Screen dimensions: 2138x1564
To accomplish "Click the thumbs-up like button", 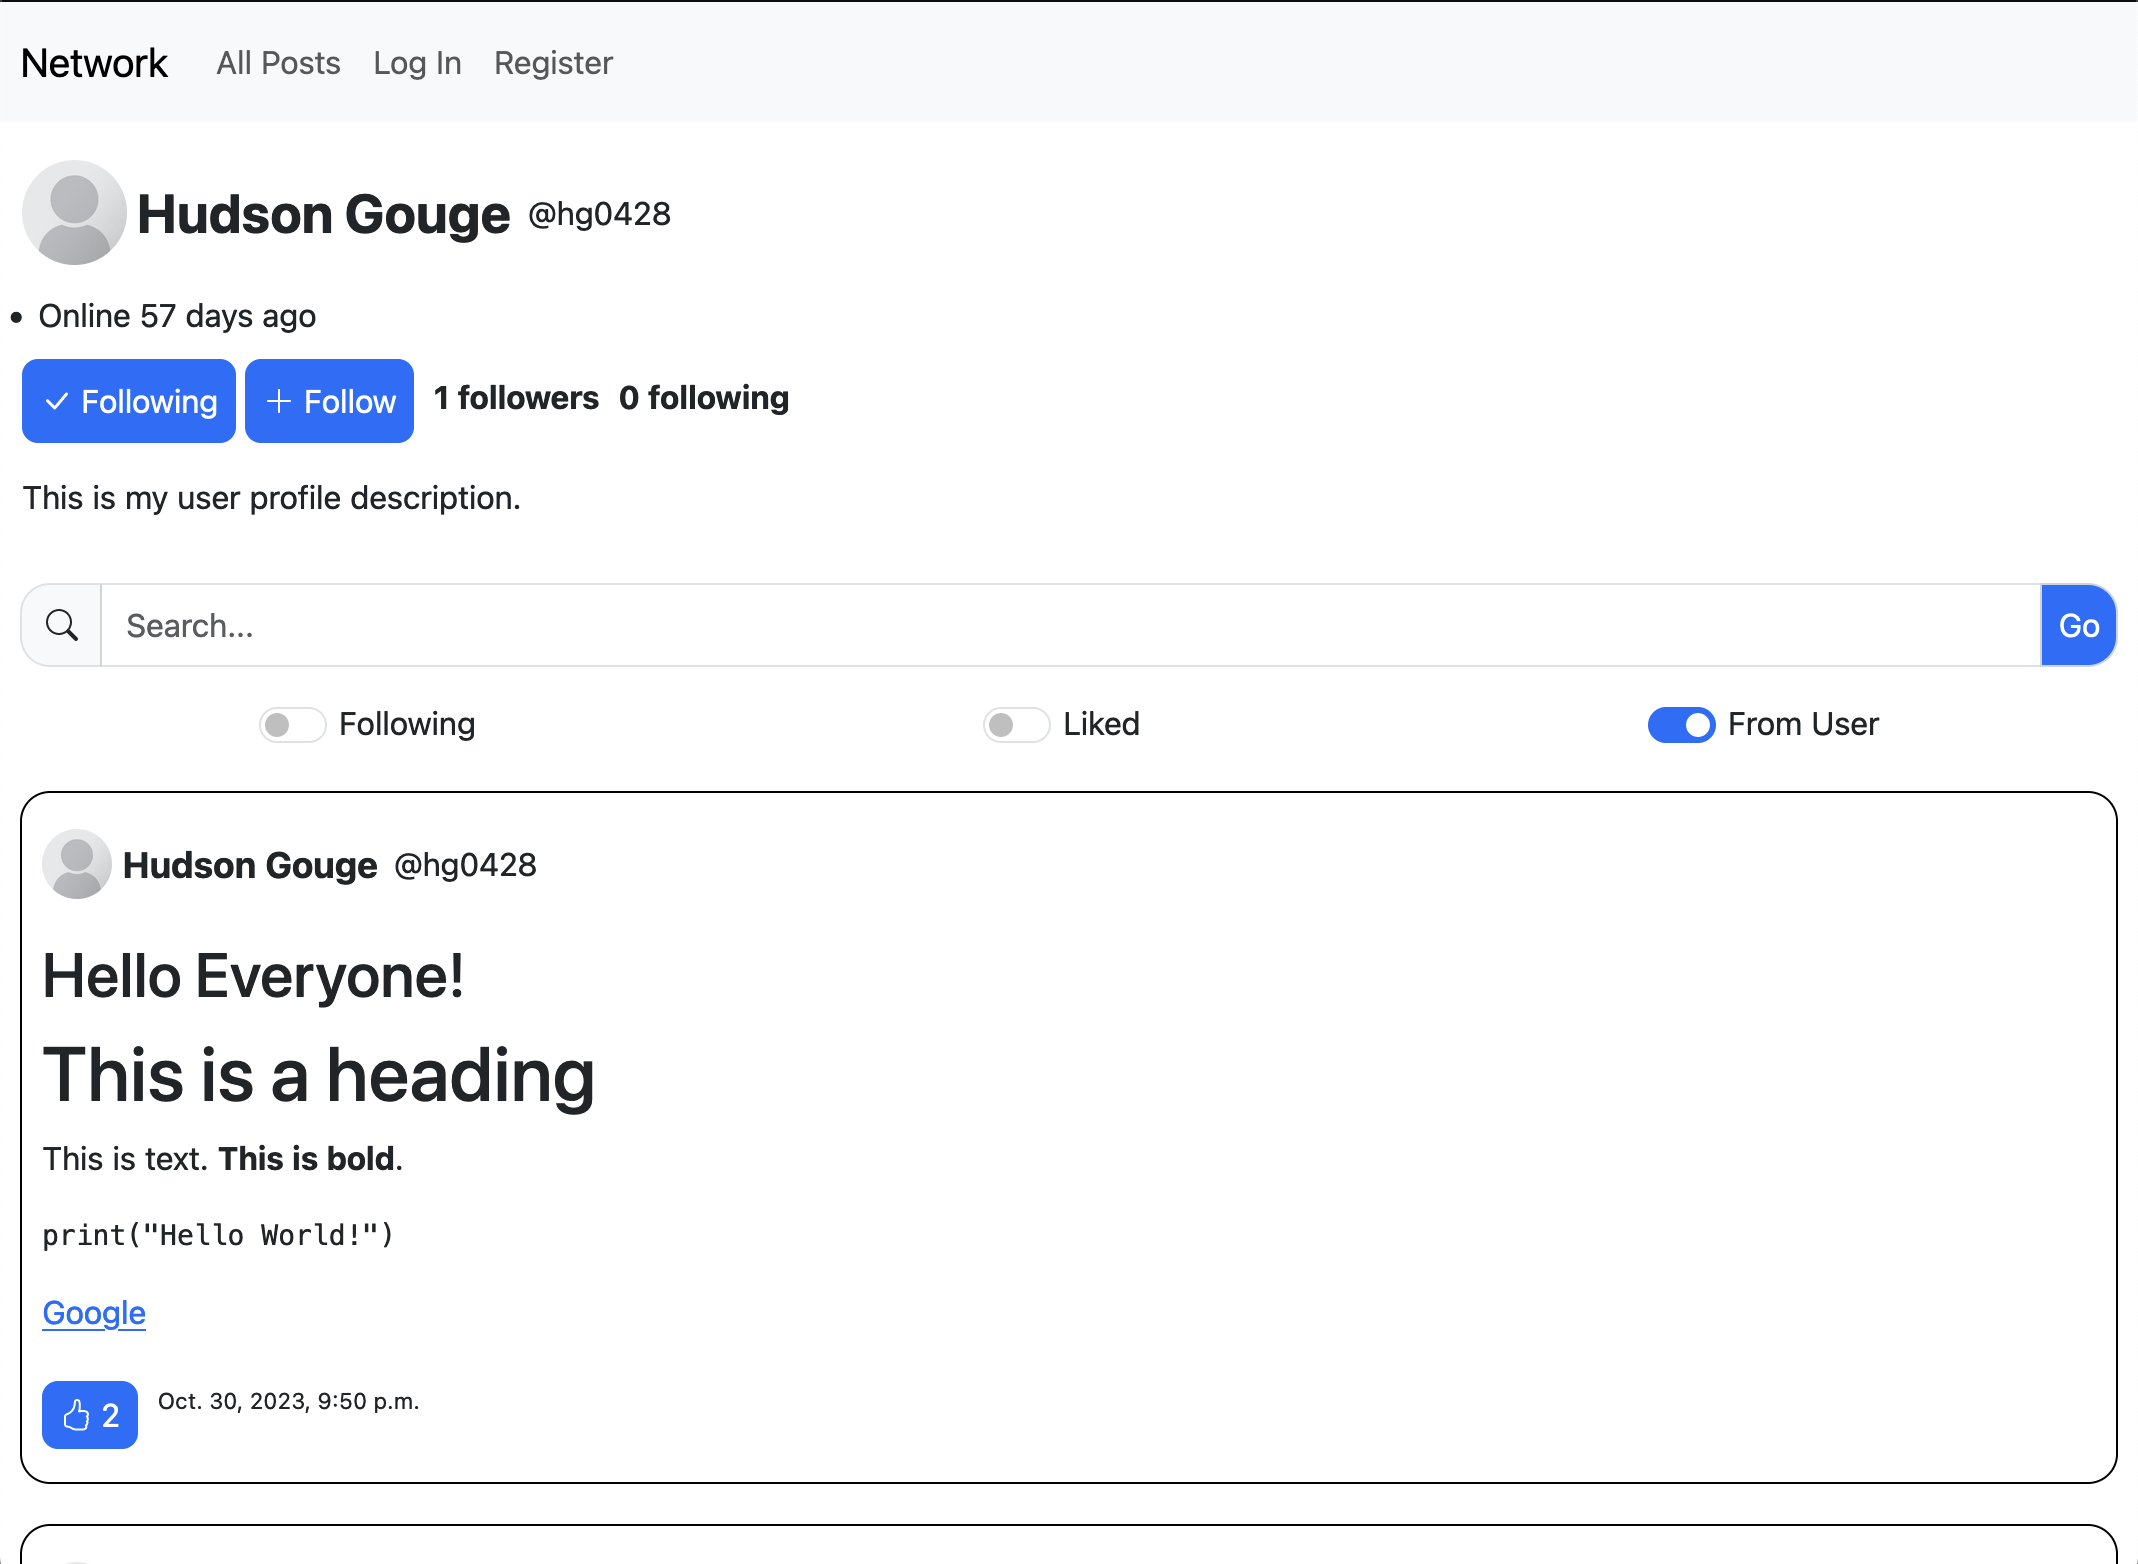I will point(90,1414).
